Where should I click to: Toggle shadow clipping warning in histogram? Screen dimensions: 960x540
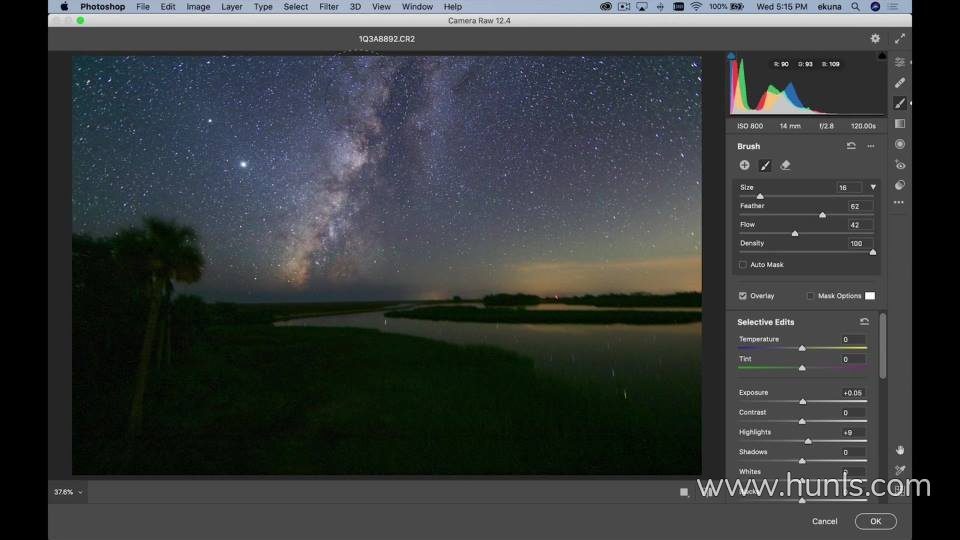coord(731,56)
